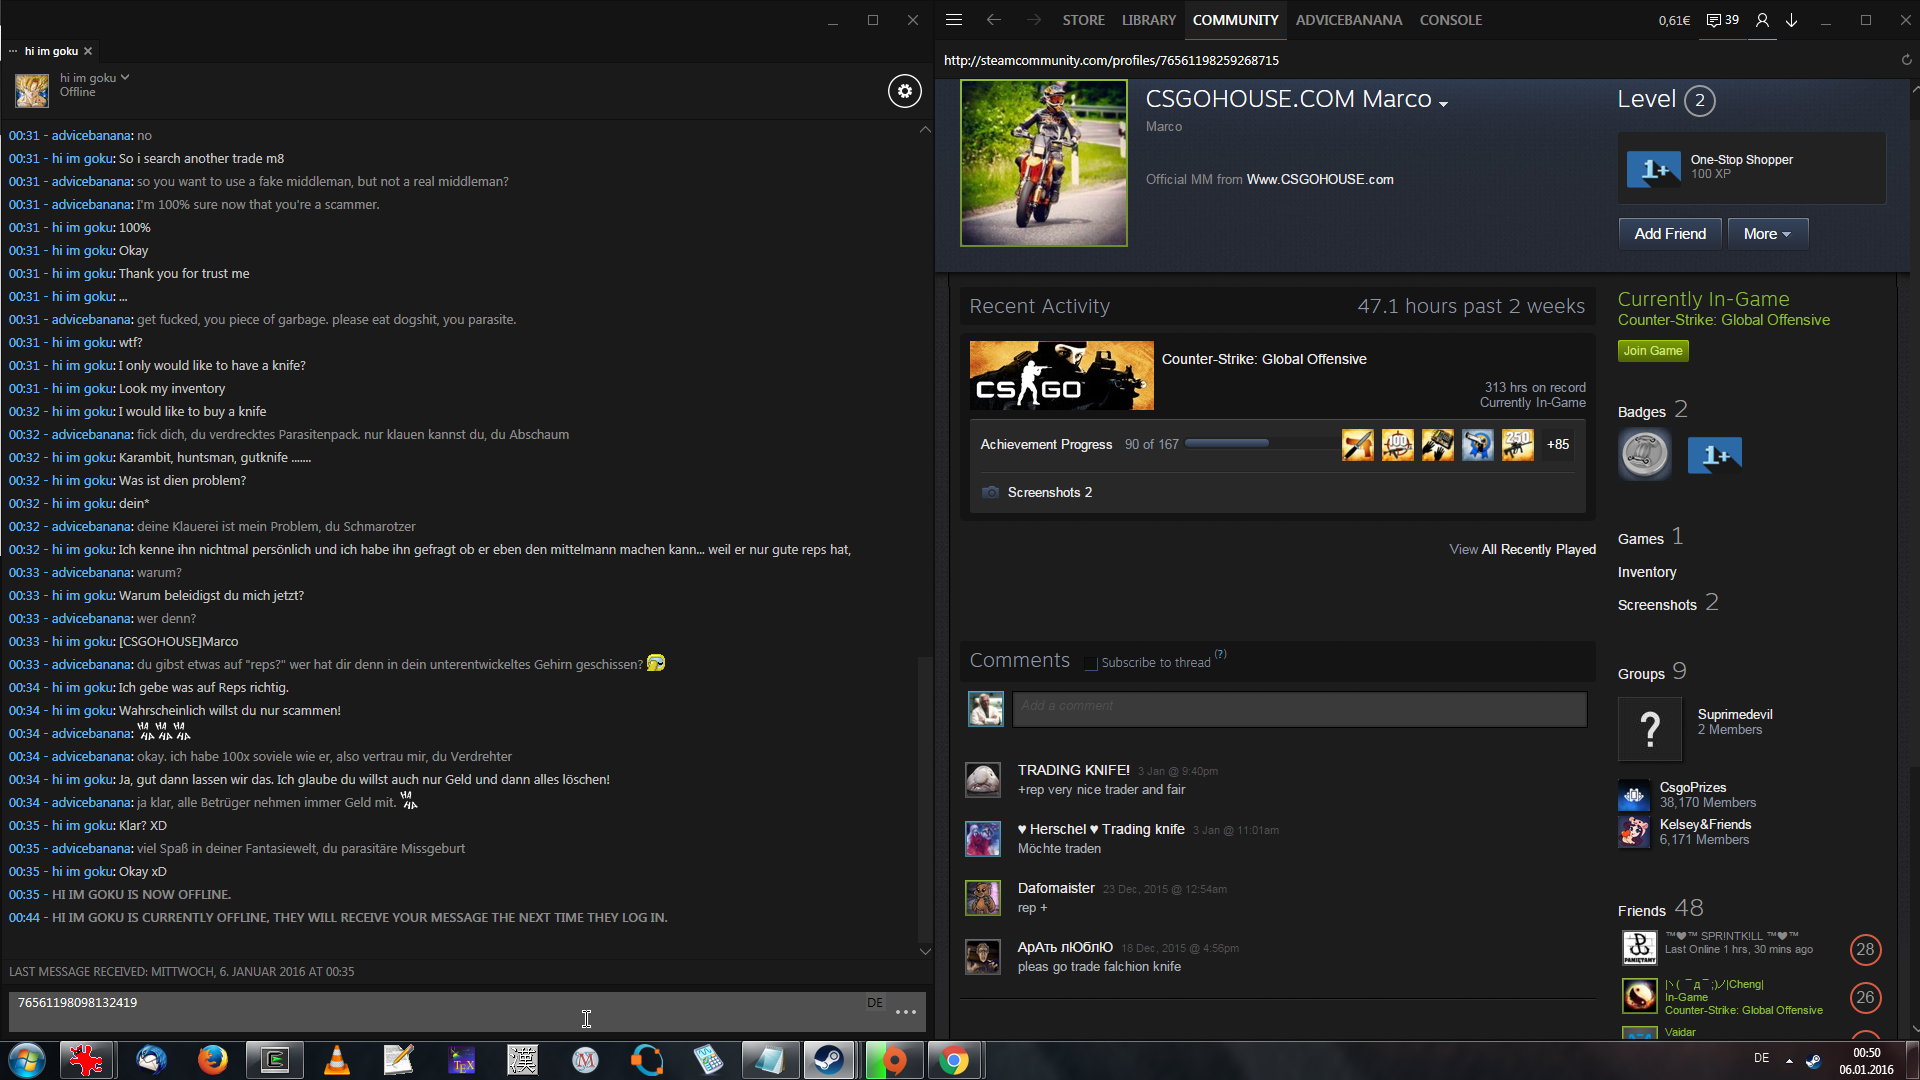The width and height of the screenshot is (1920, 1080).
Task: Open the downloads arrow icon
Action: [1792, 20]
